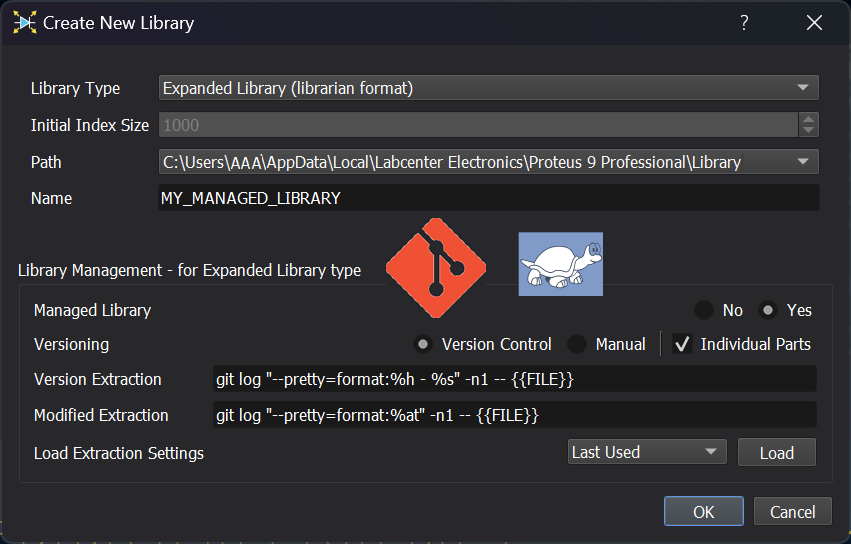Click the Proteus application icon in title bar
Screen dimensions: 851x544
(24, 23)
